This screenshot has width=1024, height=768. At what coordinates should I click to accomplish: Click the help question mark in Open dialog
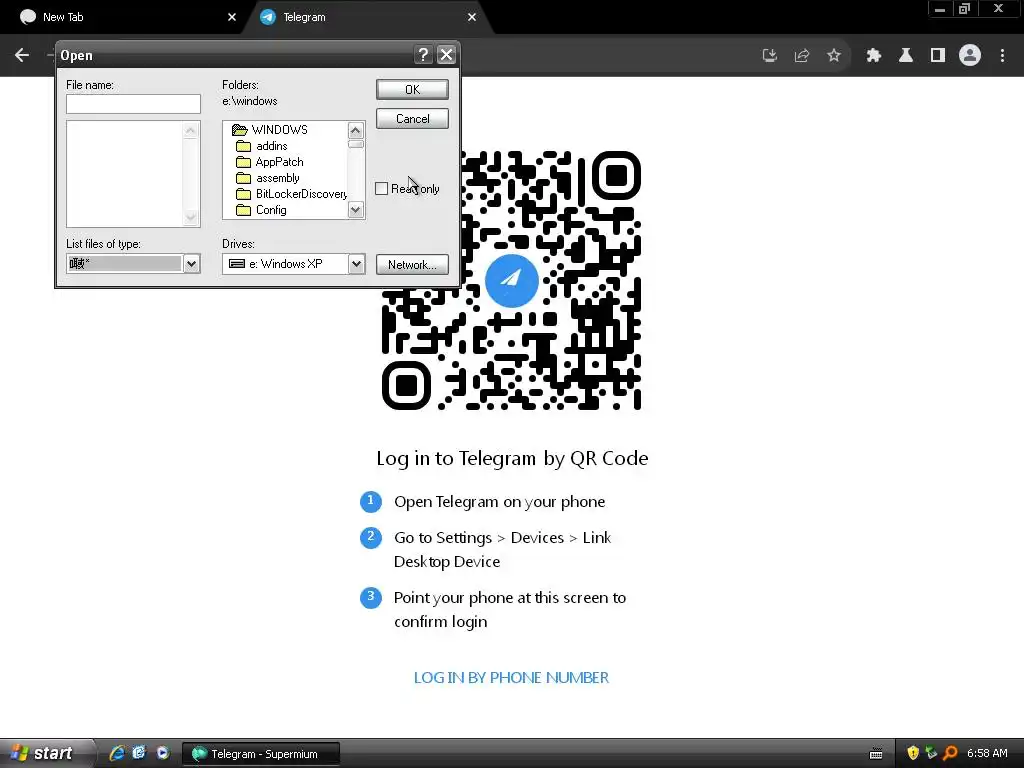click(423, 55)
